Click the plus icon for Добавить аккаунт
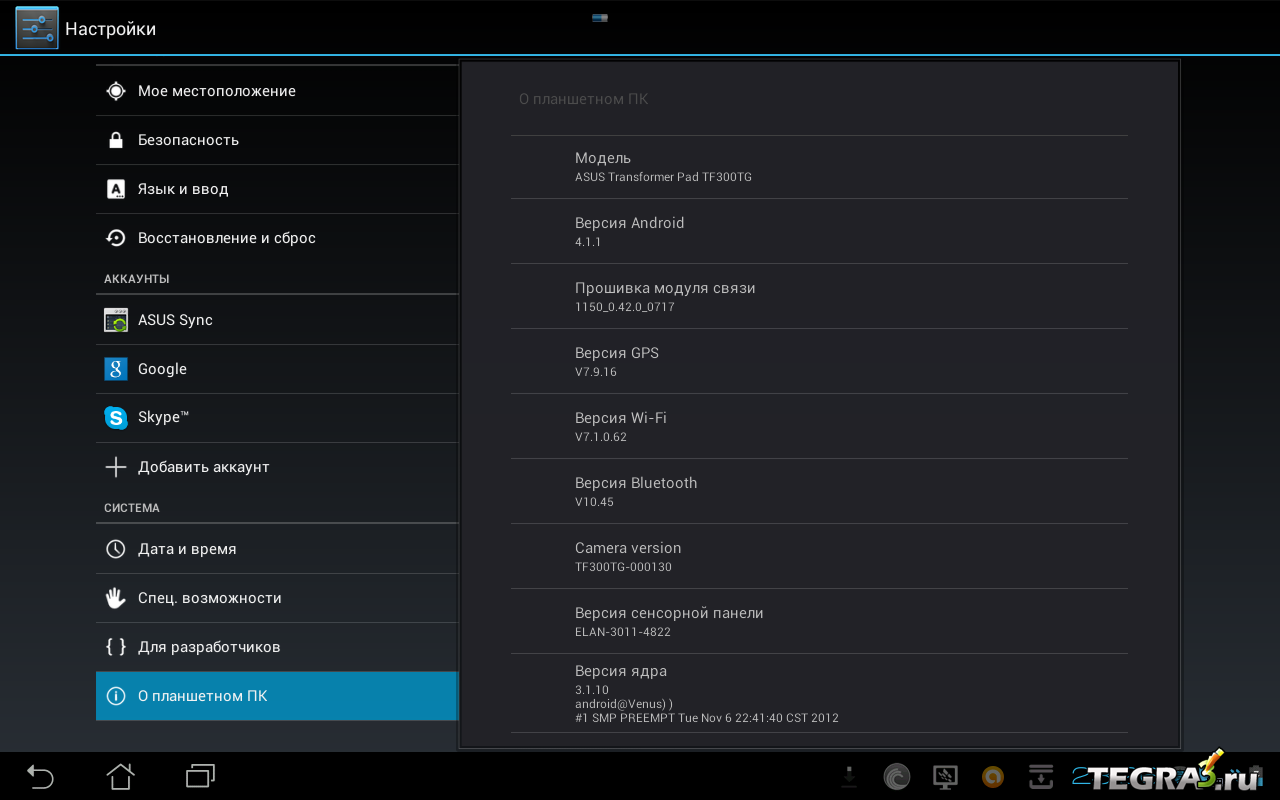 coord(116,467)
